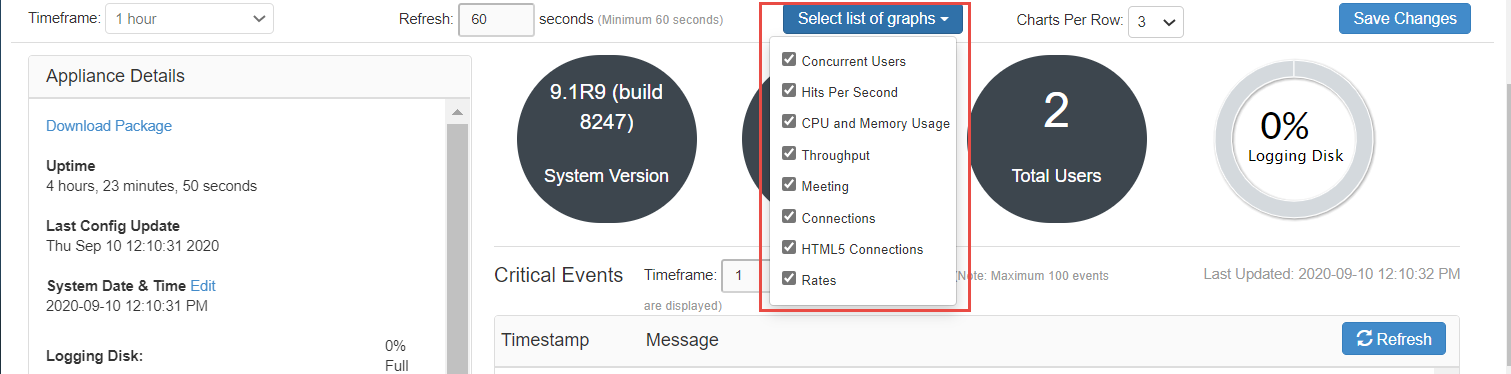Toggle the Hits Per Second checkbox

[x=789, y=91]
